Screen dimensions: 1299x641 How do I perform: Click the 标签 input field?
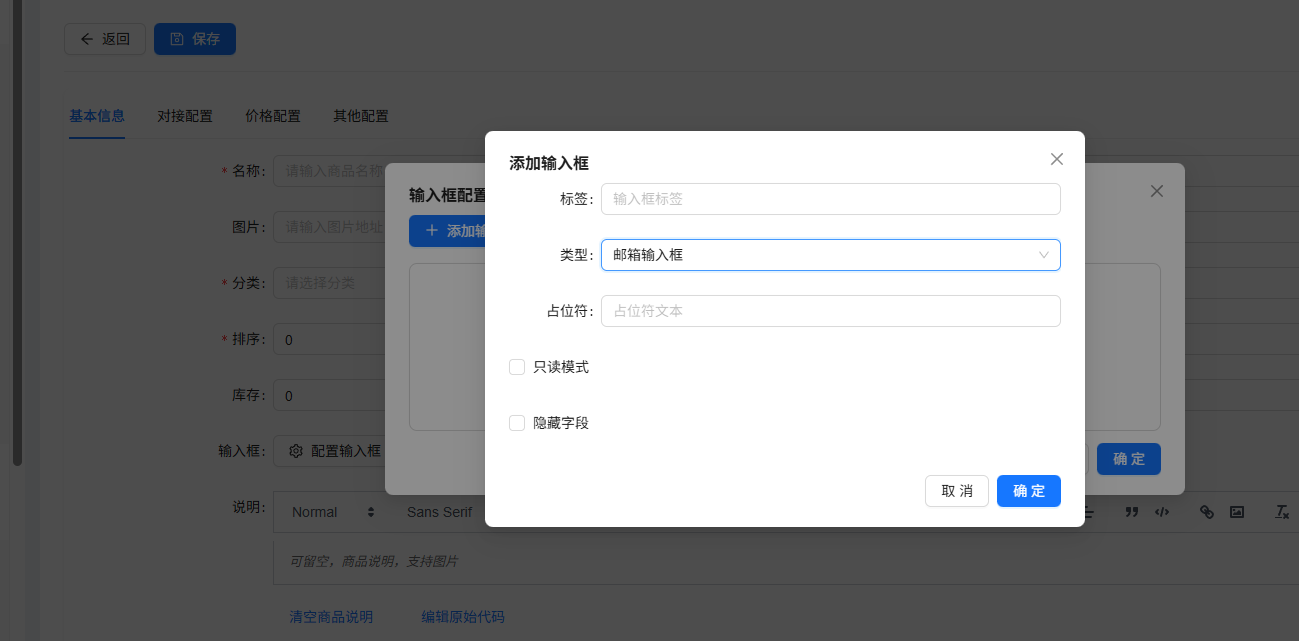pos(830,199)
